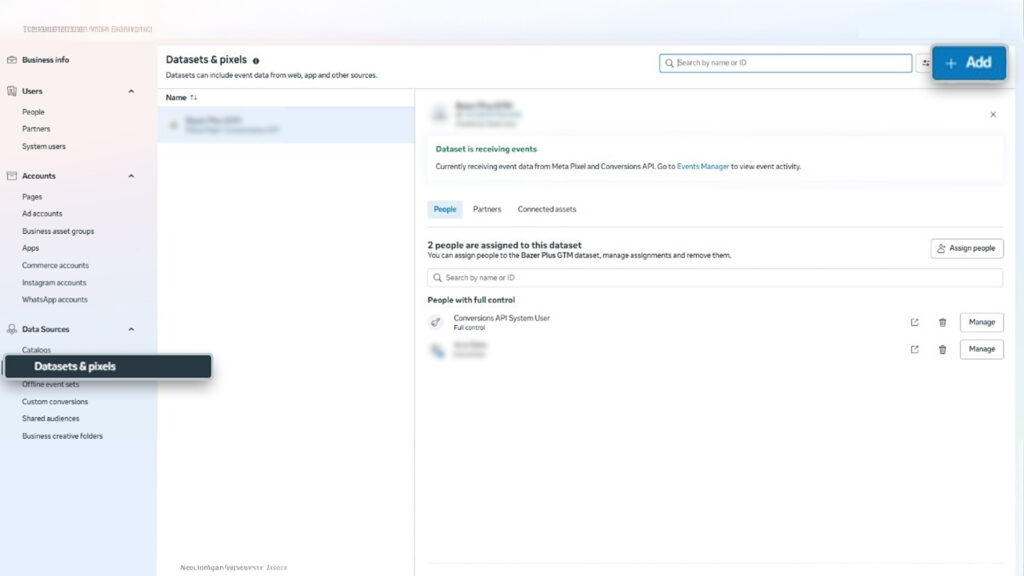
Task: Click the Business info briefcase icon
Action: pos(12,60)
